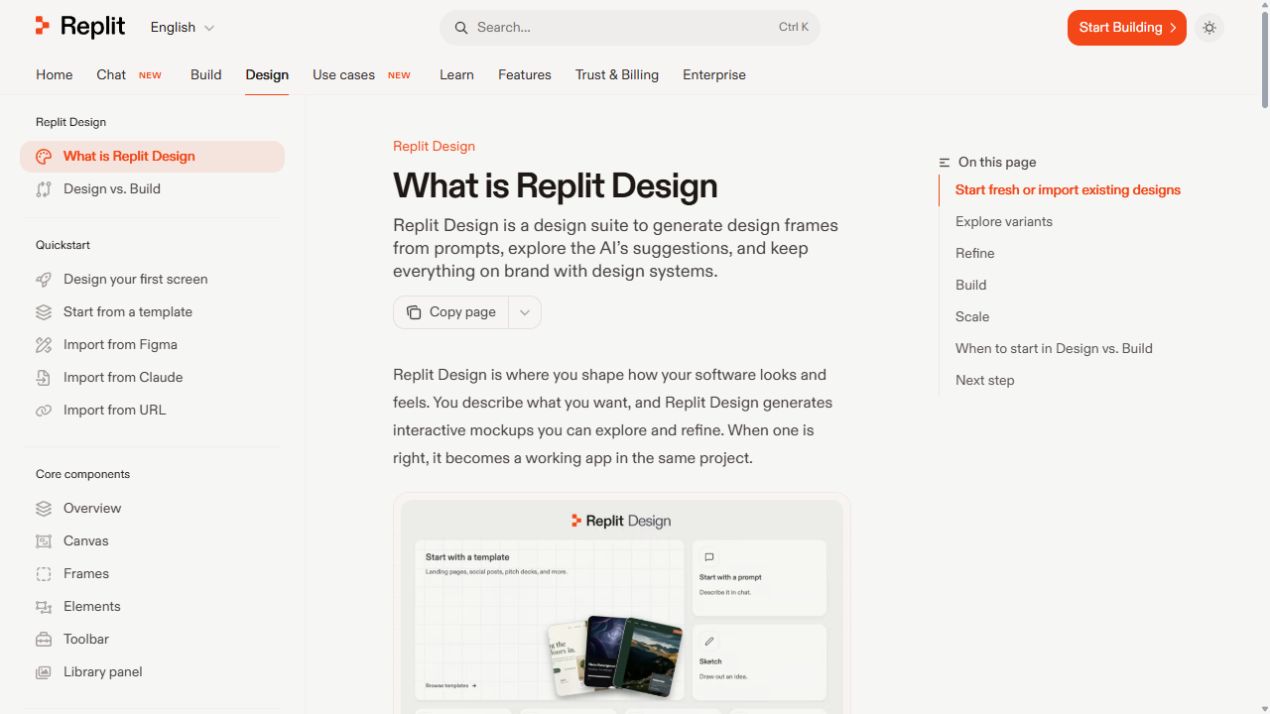Open the Design vs. Build sidebar page
The height and width of the screenshot is (714, 1270).
pyautogui.click(x=152, y=189)
